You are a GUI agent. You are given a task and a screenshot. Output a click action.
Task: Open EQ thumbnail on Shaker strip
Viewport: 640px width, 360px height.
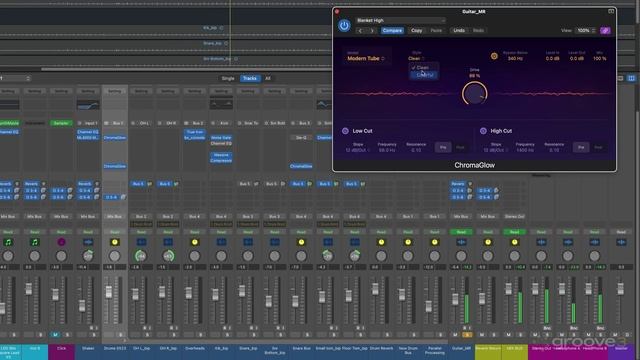pos(88,105)
